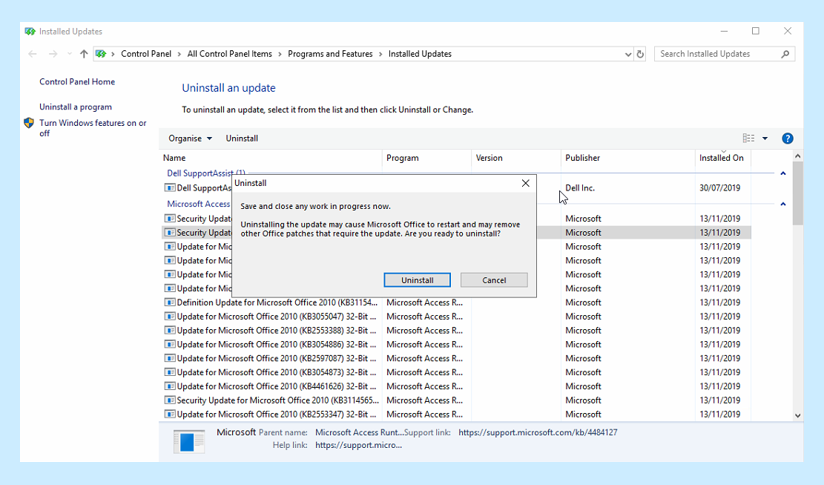This screenshot has width=824, height=485.
Task: Click Dell Inc. publisher cell
Action: [580, 188]
